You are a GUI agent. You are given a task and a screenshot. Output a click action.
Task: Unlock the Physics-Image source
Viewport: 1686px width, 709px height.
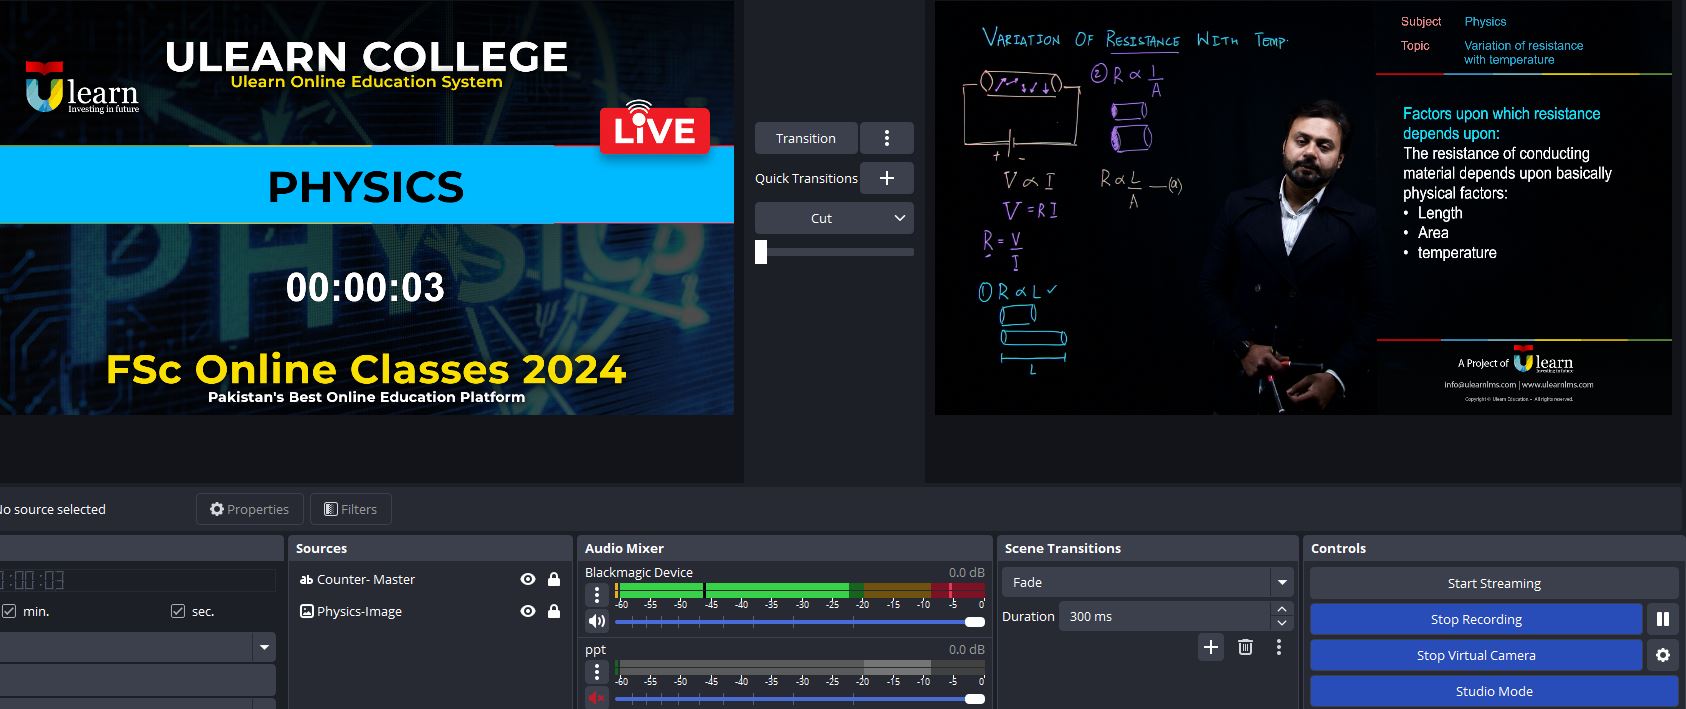(554, 611)
